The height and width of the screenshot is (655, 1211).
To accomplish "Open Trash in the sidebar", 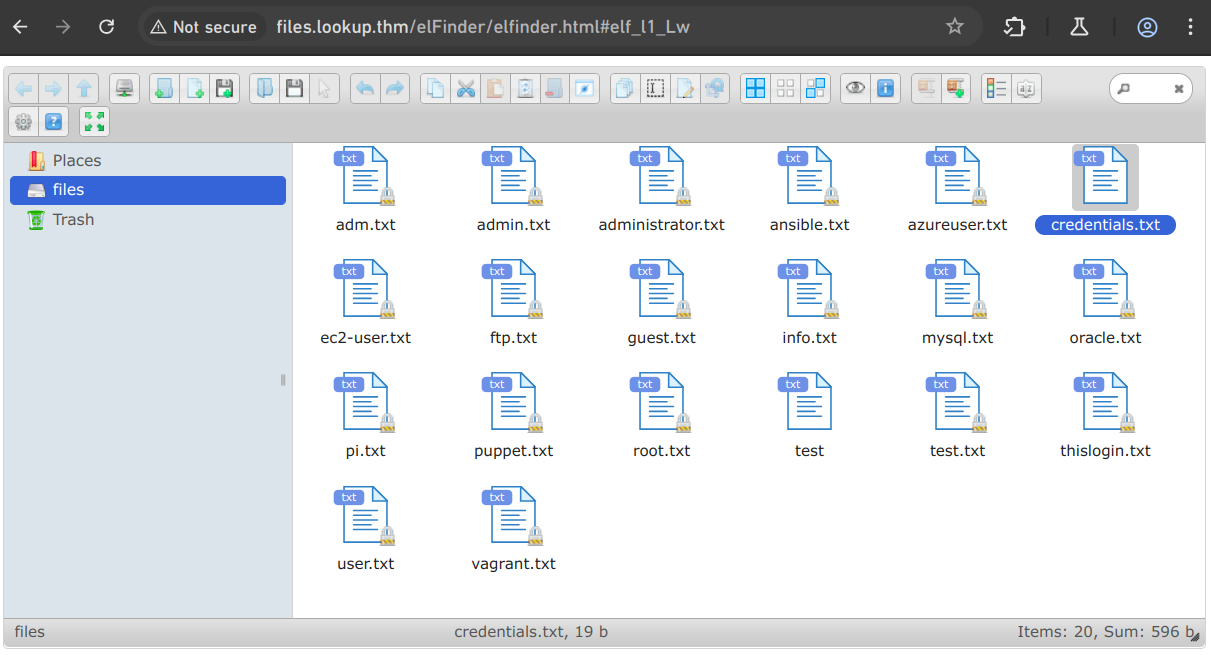I will (148, 219).
